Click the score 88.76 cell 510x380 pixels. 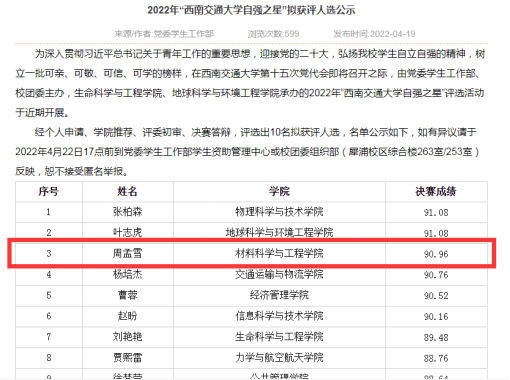pos(436,358)
